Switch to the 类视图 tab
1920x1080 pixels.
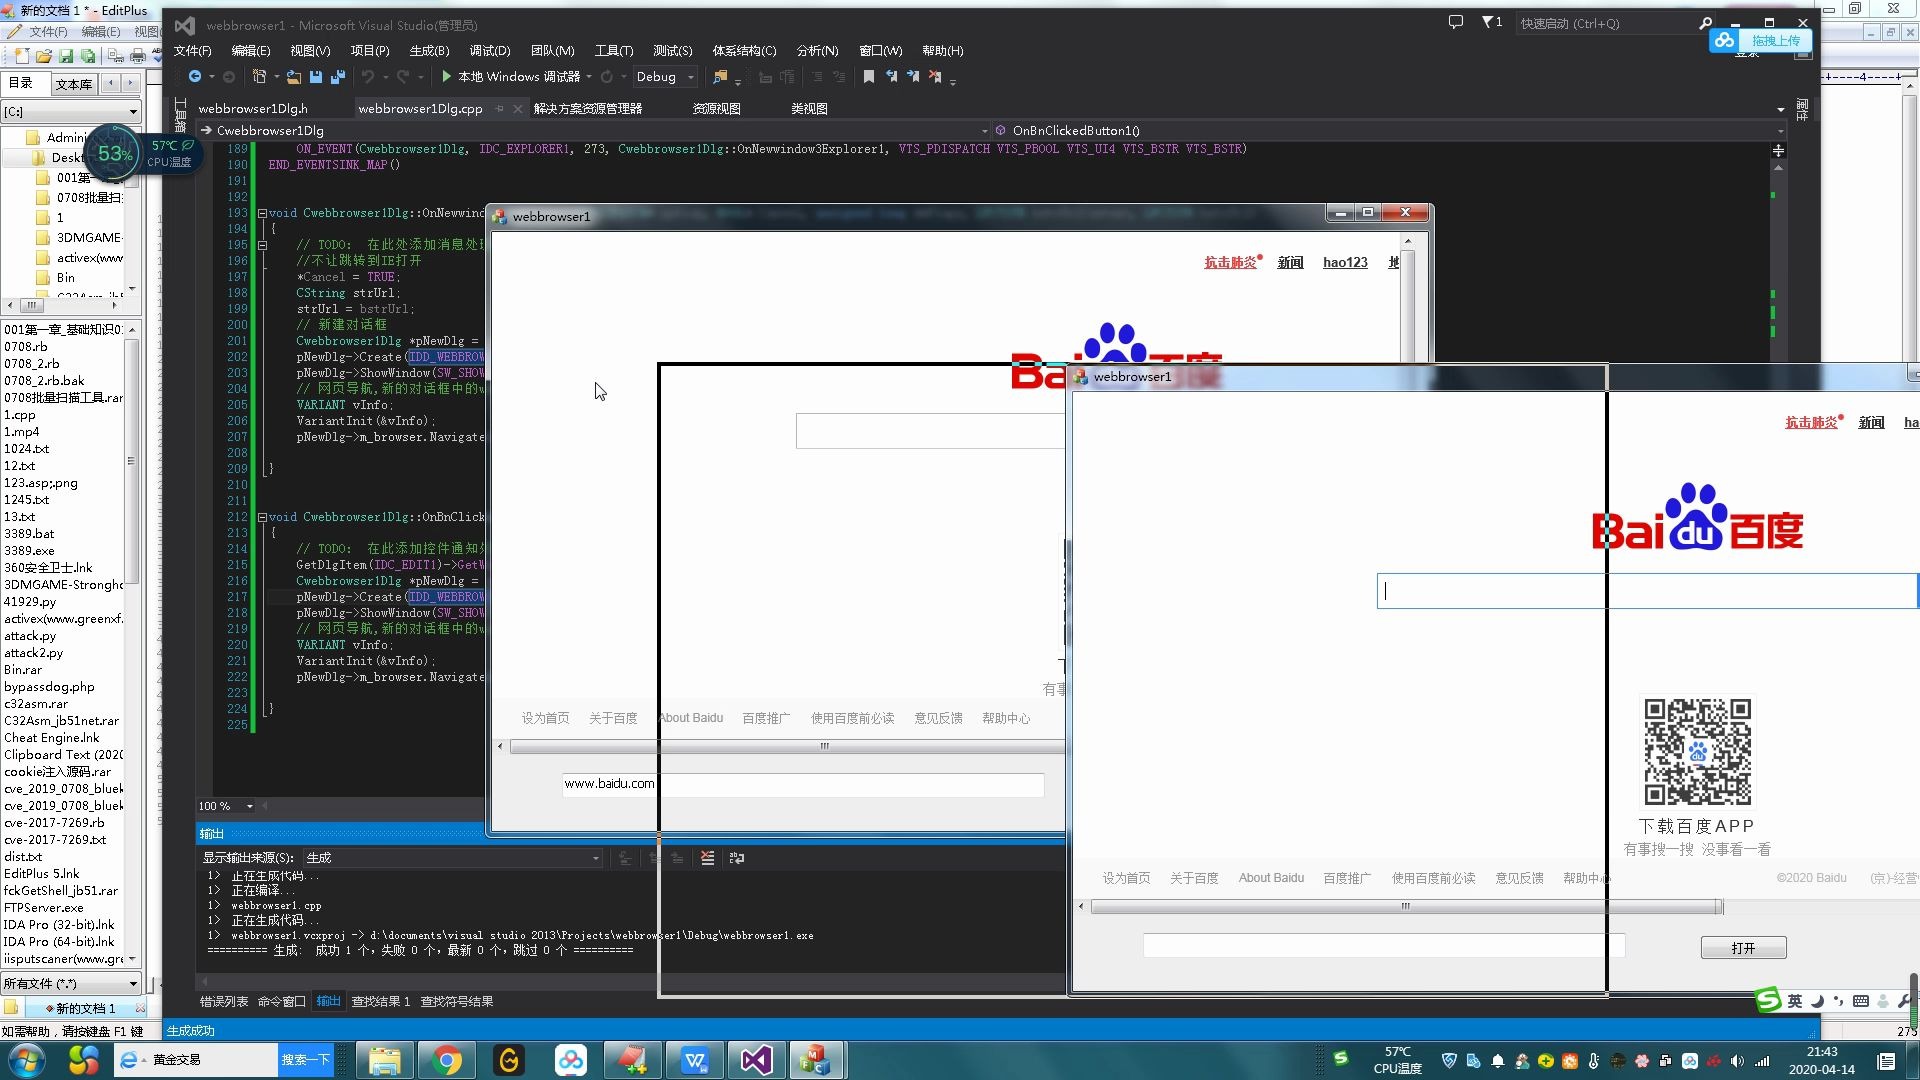pos(809,108)
